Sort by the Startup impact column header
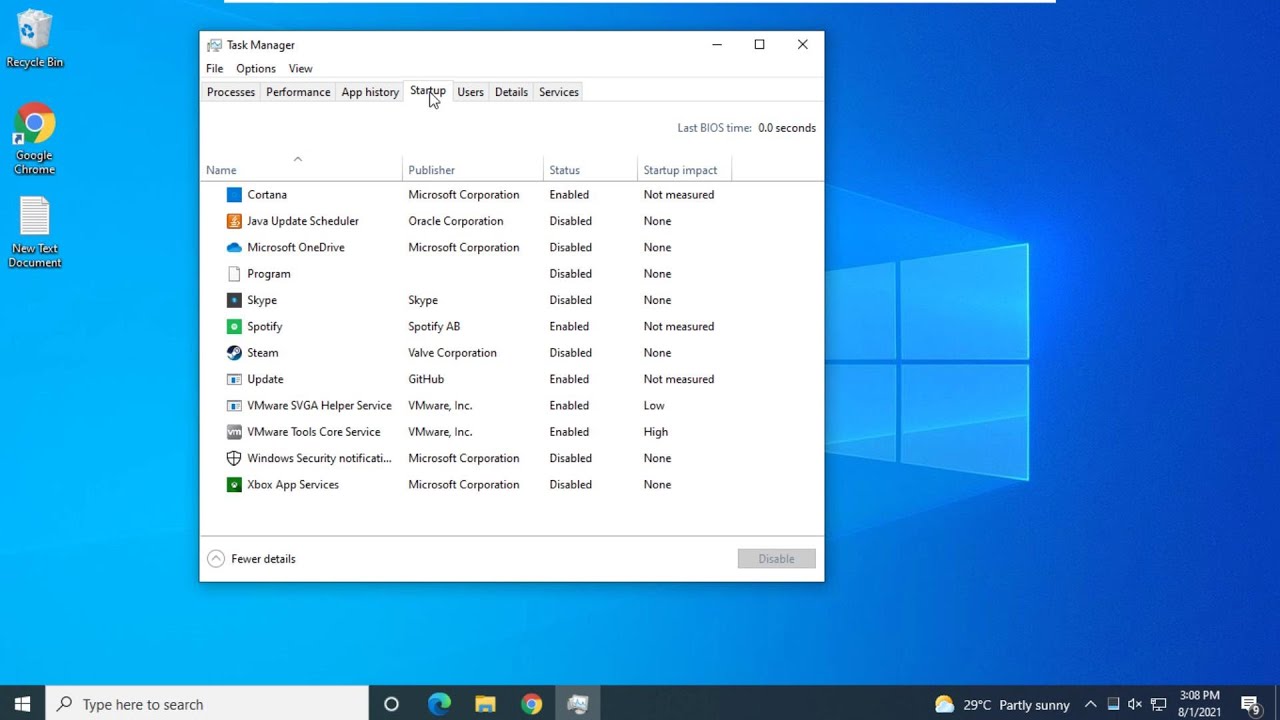Viewport: 1280px width, 720px height. pos(684,170)
